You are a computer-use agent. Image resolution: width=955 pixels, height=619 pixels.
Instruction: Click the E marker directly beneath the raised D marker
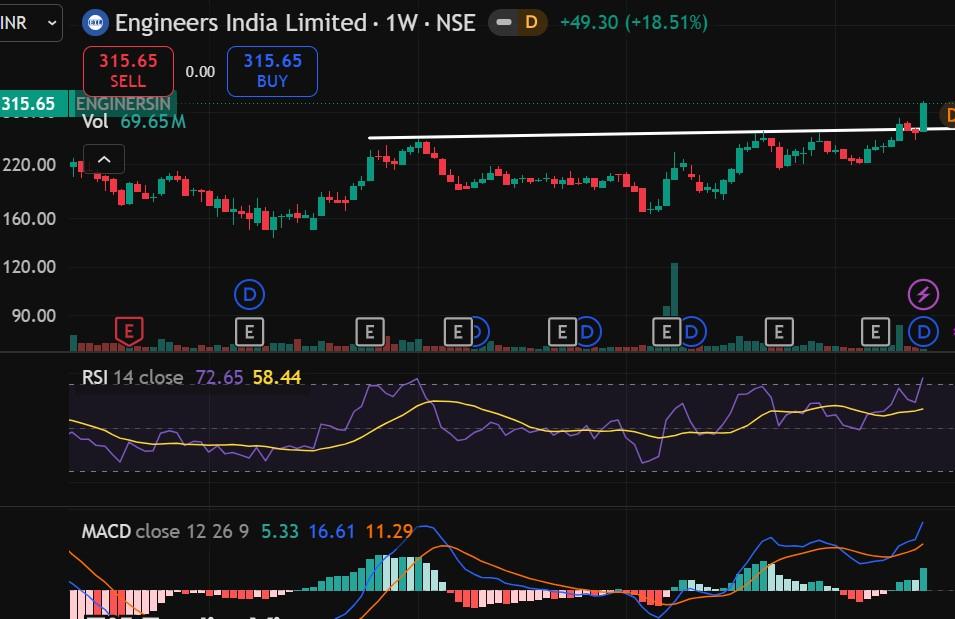pos(249,333)
